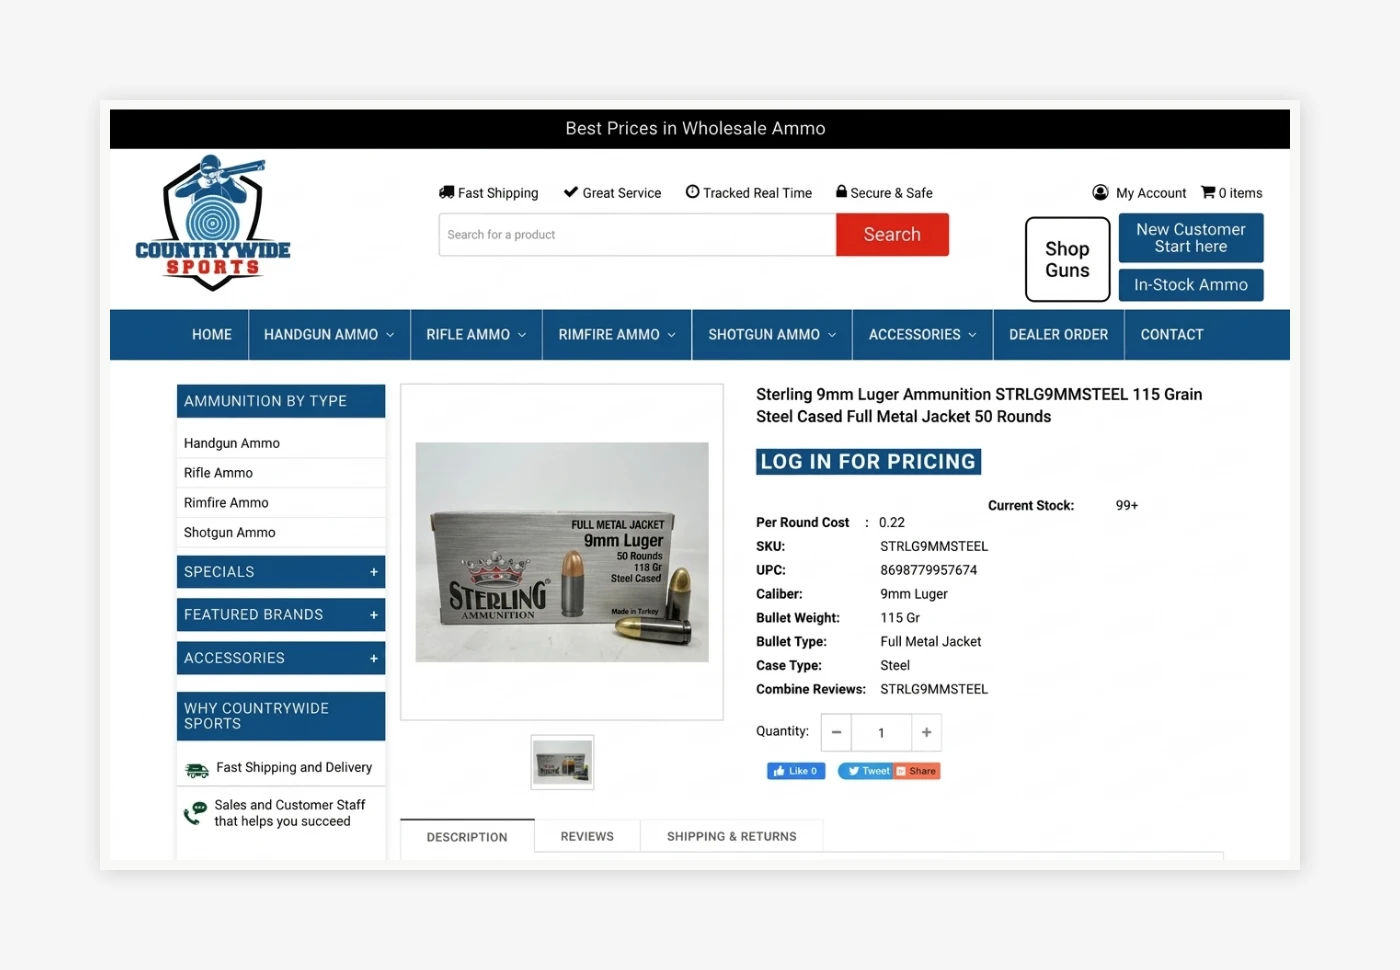Click the 0 items cart link
The height and width of the screenshot is (970, 1400).
[1240, 193]
